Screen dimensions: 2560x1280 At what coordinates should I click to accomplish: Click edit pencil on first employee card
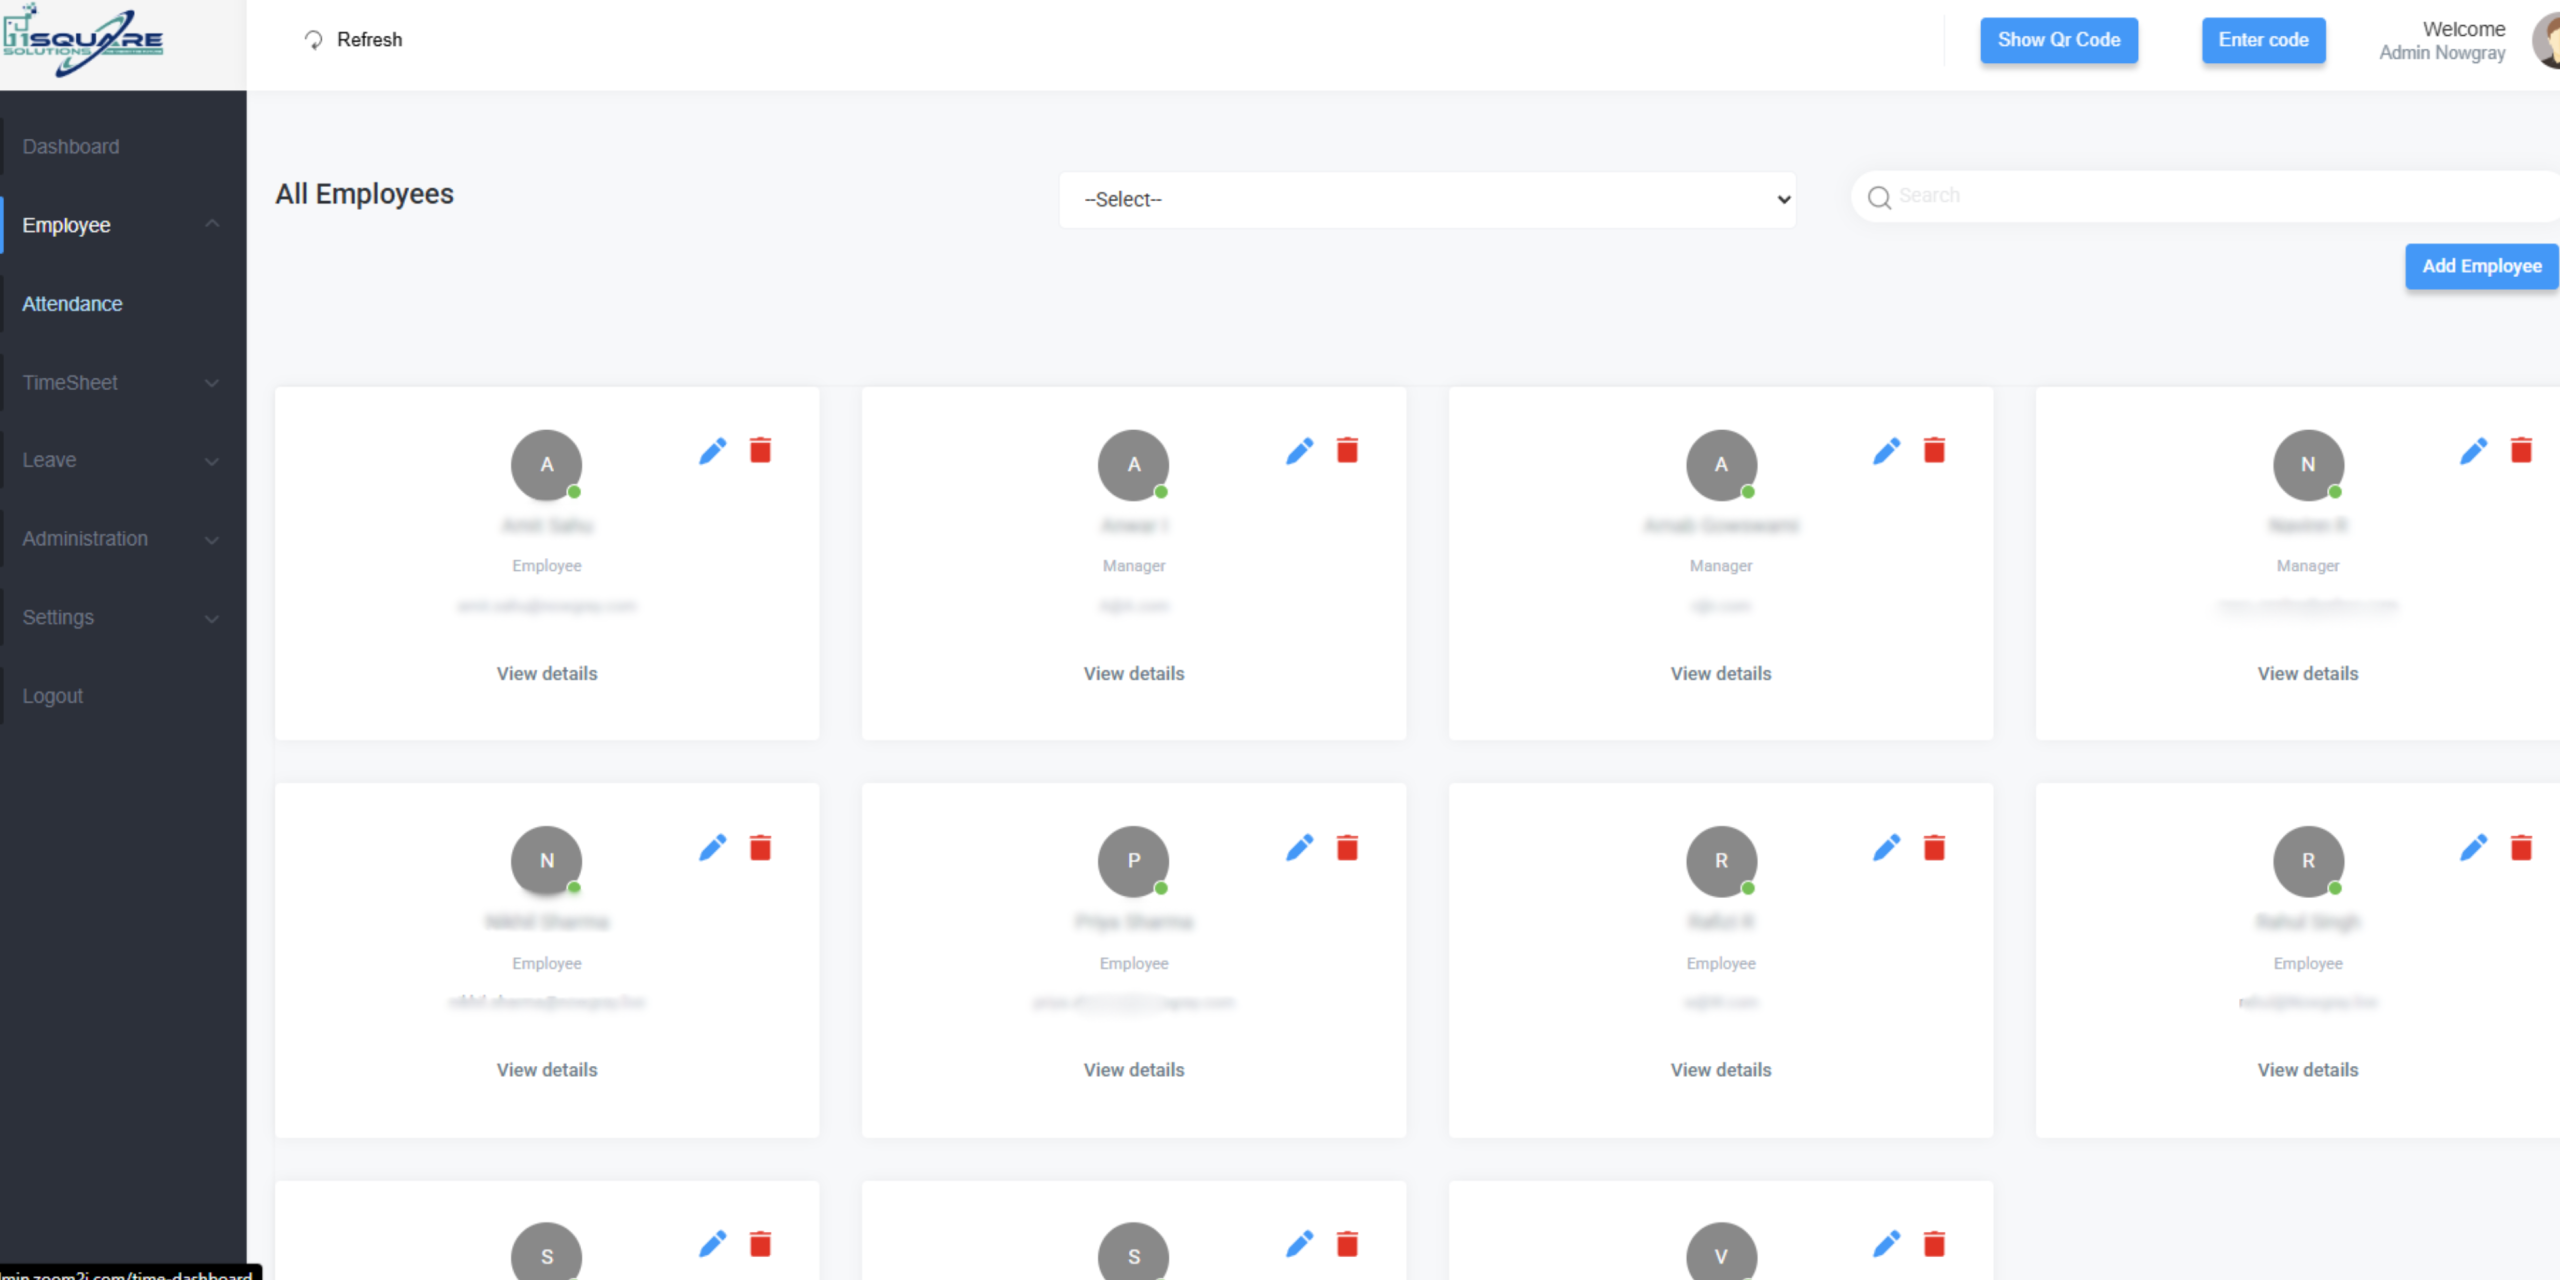pyautogui.click(x=712, y=452)
